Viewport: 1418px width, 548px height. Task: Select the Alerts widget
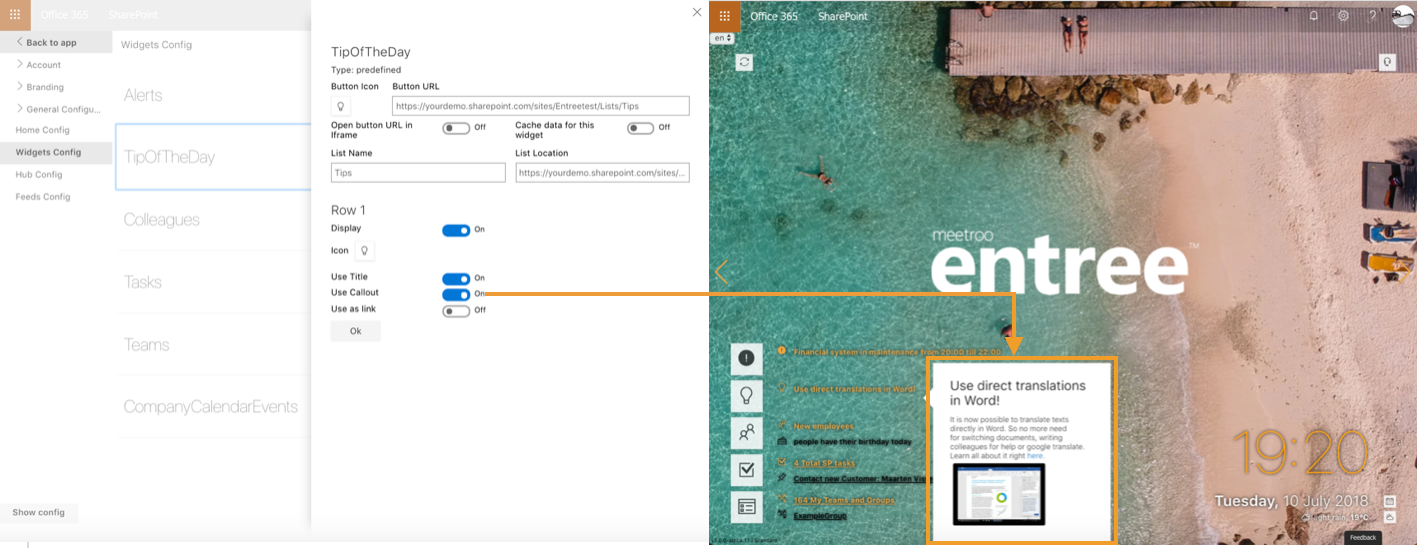[x=213, y=95]
